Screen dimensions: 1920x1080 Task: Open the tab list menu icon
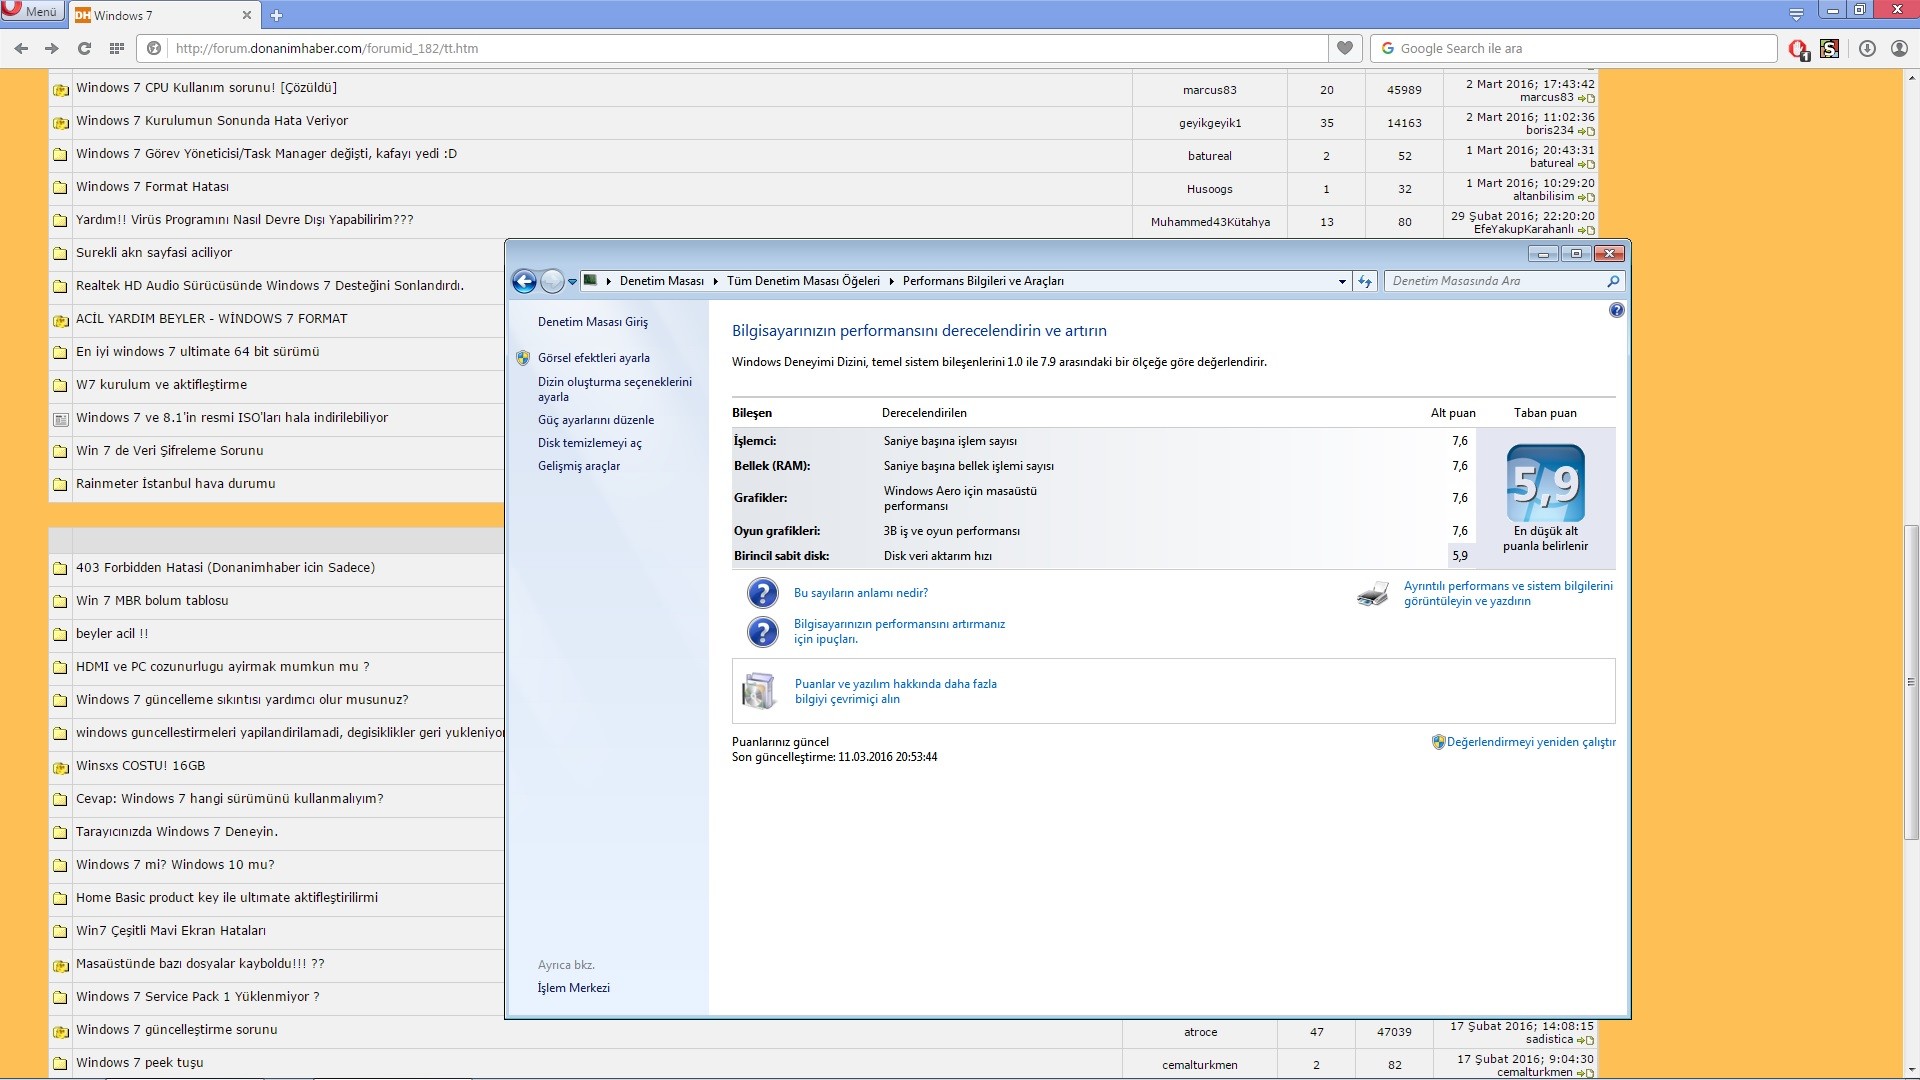(1797, 13)
